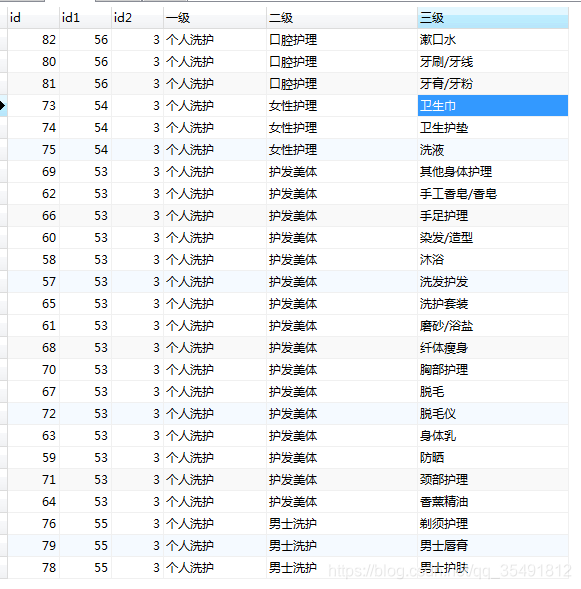581x589 pixels.
Task: Click the id cell 64
Action: tap(33, 501)
